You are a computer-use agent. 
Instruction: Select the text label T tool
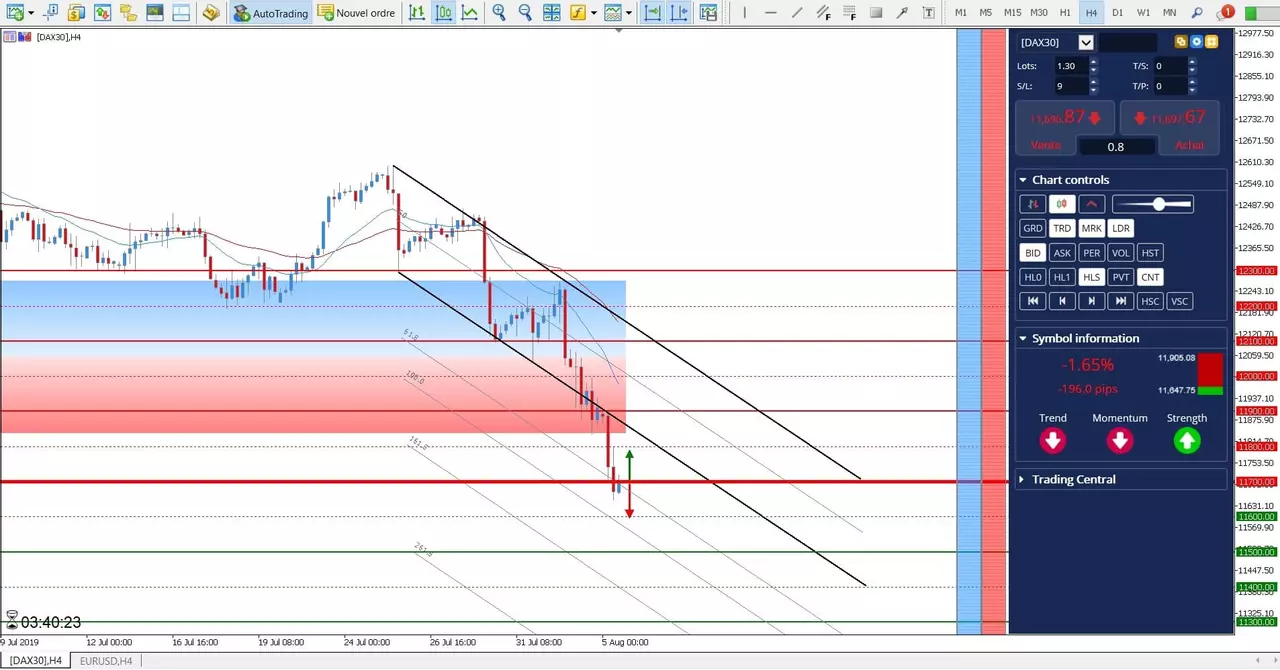click(x=928, y=13)
